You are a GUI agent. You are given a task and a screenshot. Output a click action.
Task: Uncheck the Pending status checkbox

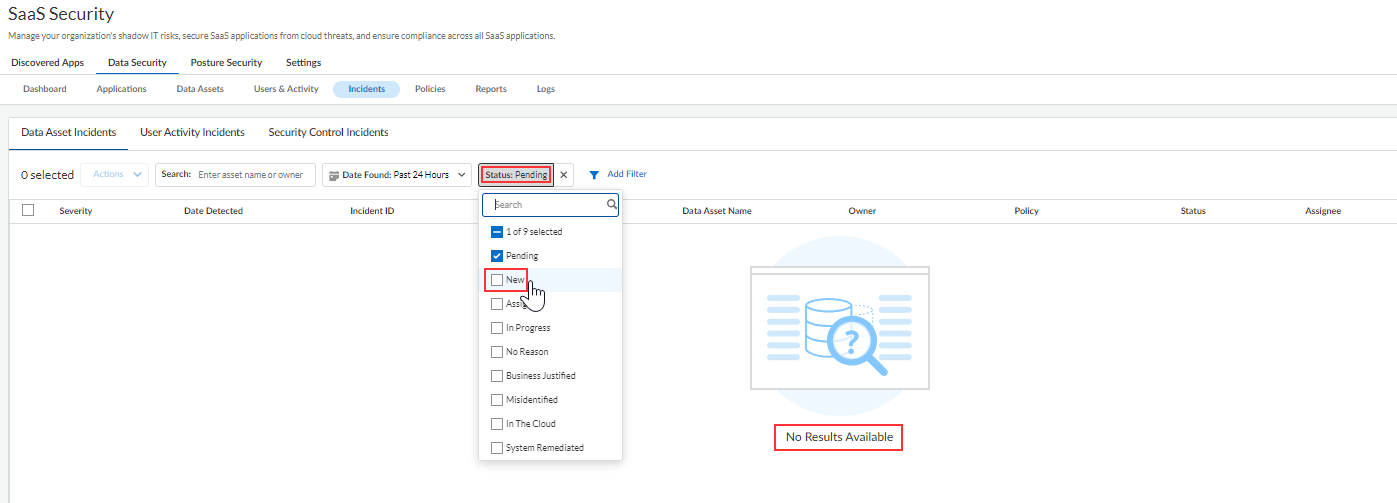click(x=497, y=256)
